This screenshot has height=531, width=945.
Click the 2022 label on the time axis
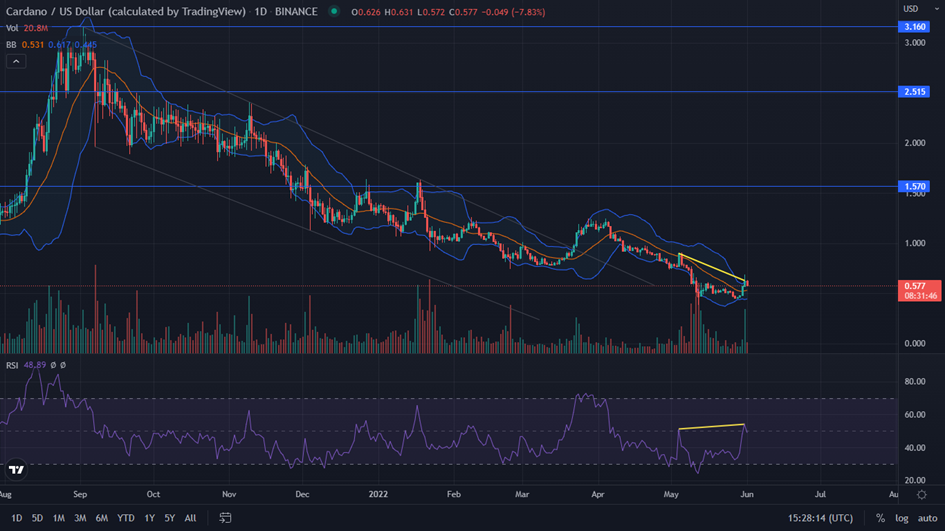[378, 494]
